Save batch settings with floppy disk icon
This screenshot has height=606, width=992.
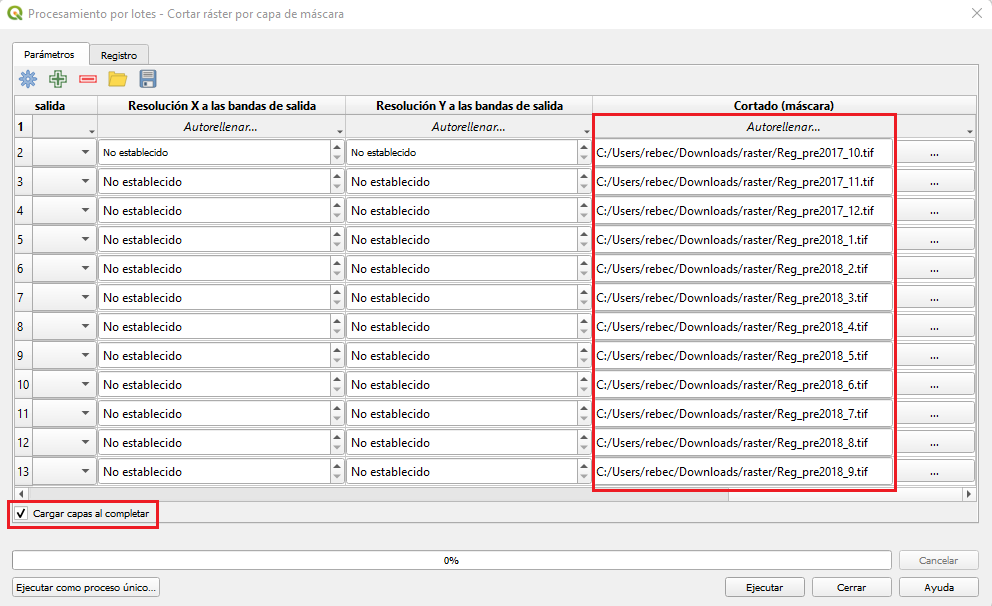coord(148,79)
